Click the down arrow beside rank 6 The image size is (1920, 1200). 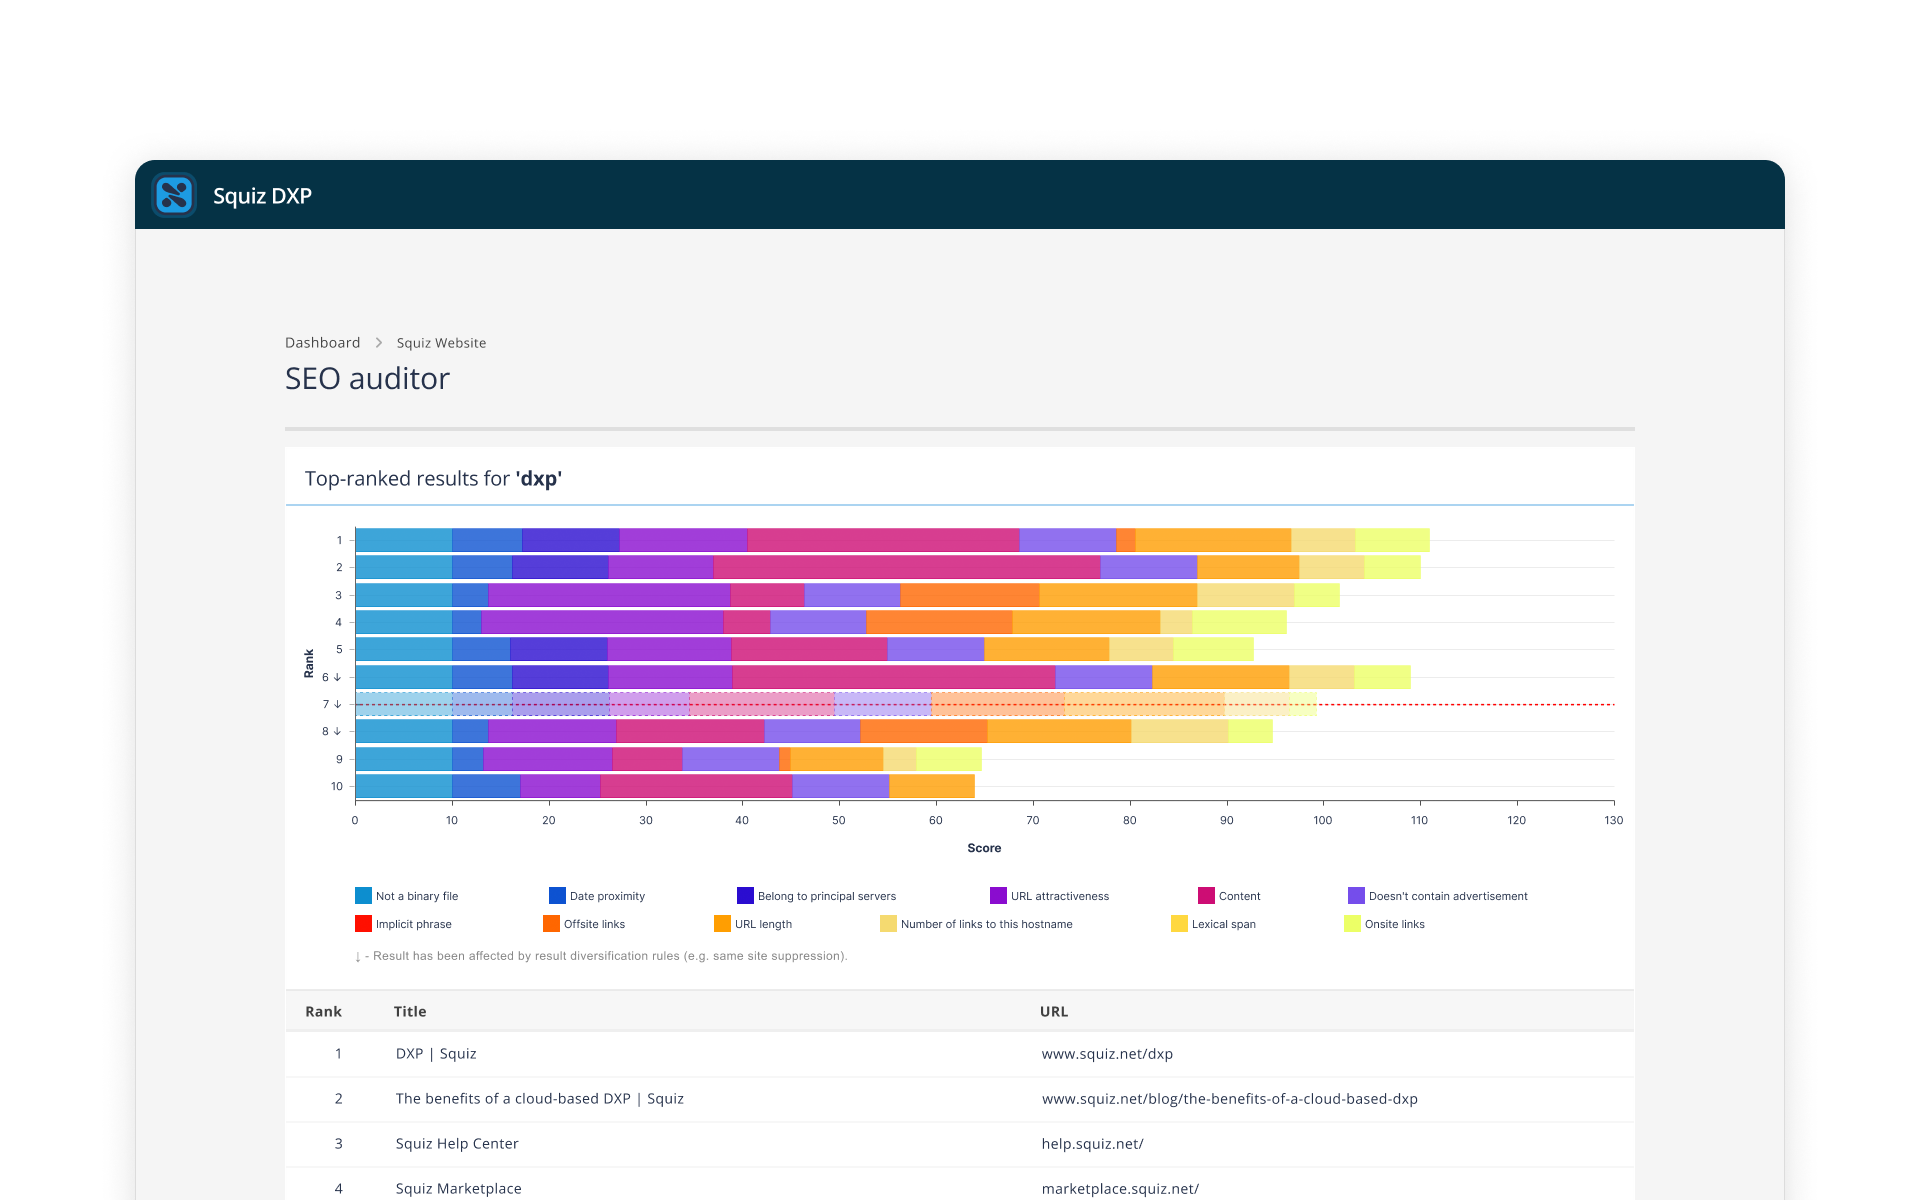338,677
